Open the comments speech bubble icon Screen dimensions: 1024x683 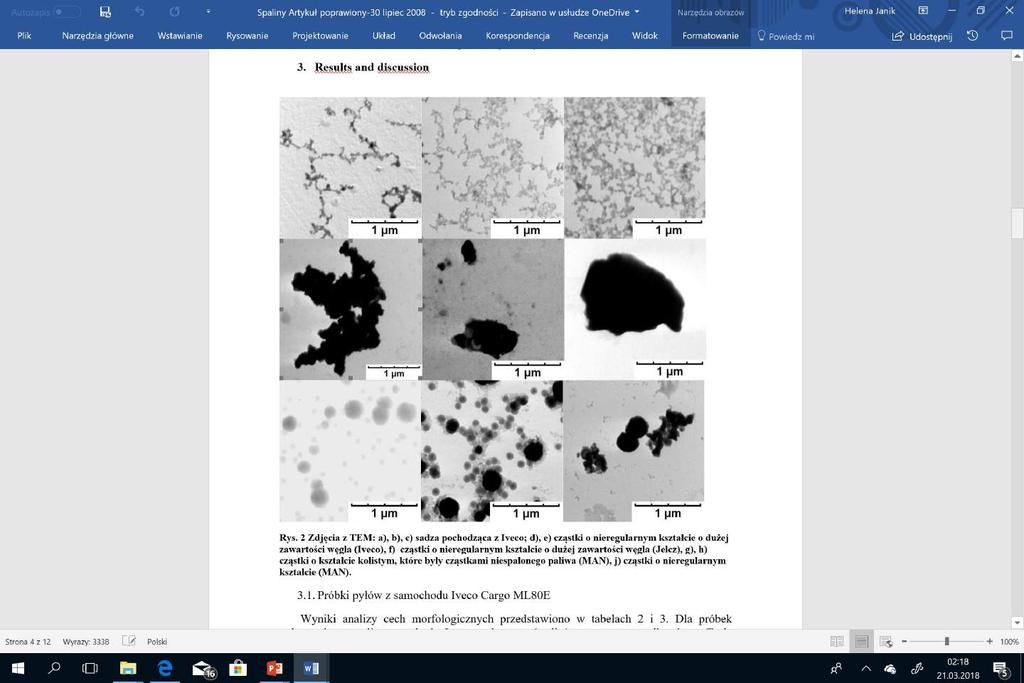[x=1006, y=36]
